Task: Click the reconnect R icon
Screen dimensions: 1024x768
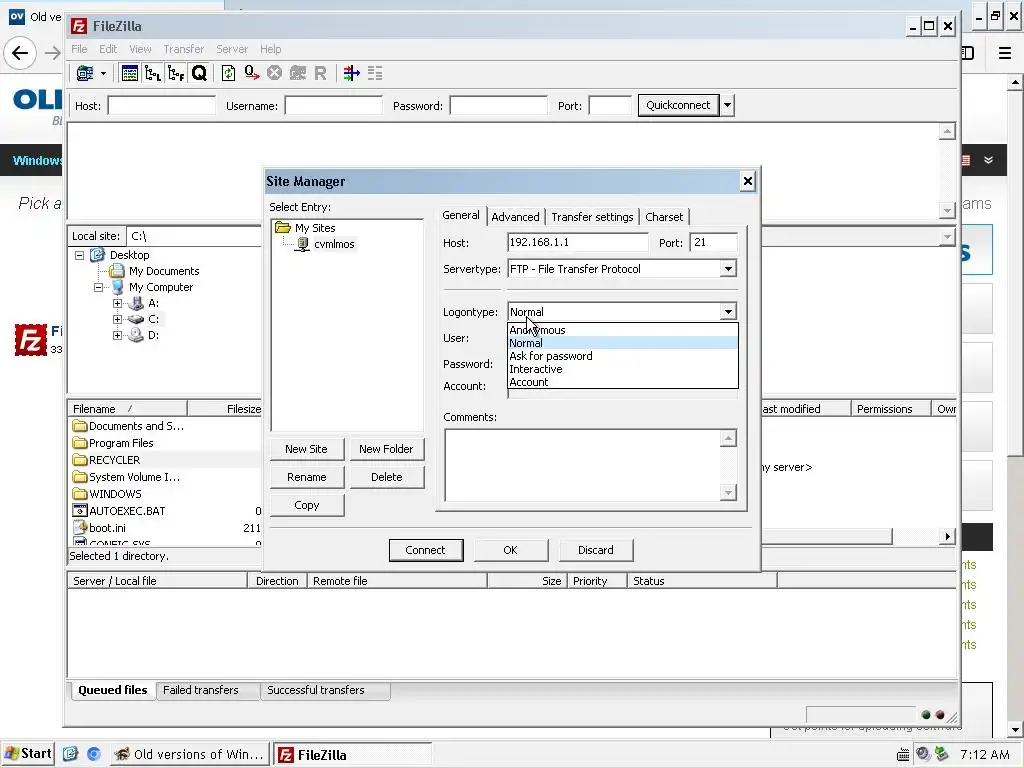Action: 320,73
